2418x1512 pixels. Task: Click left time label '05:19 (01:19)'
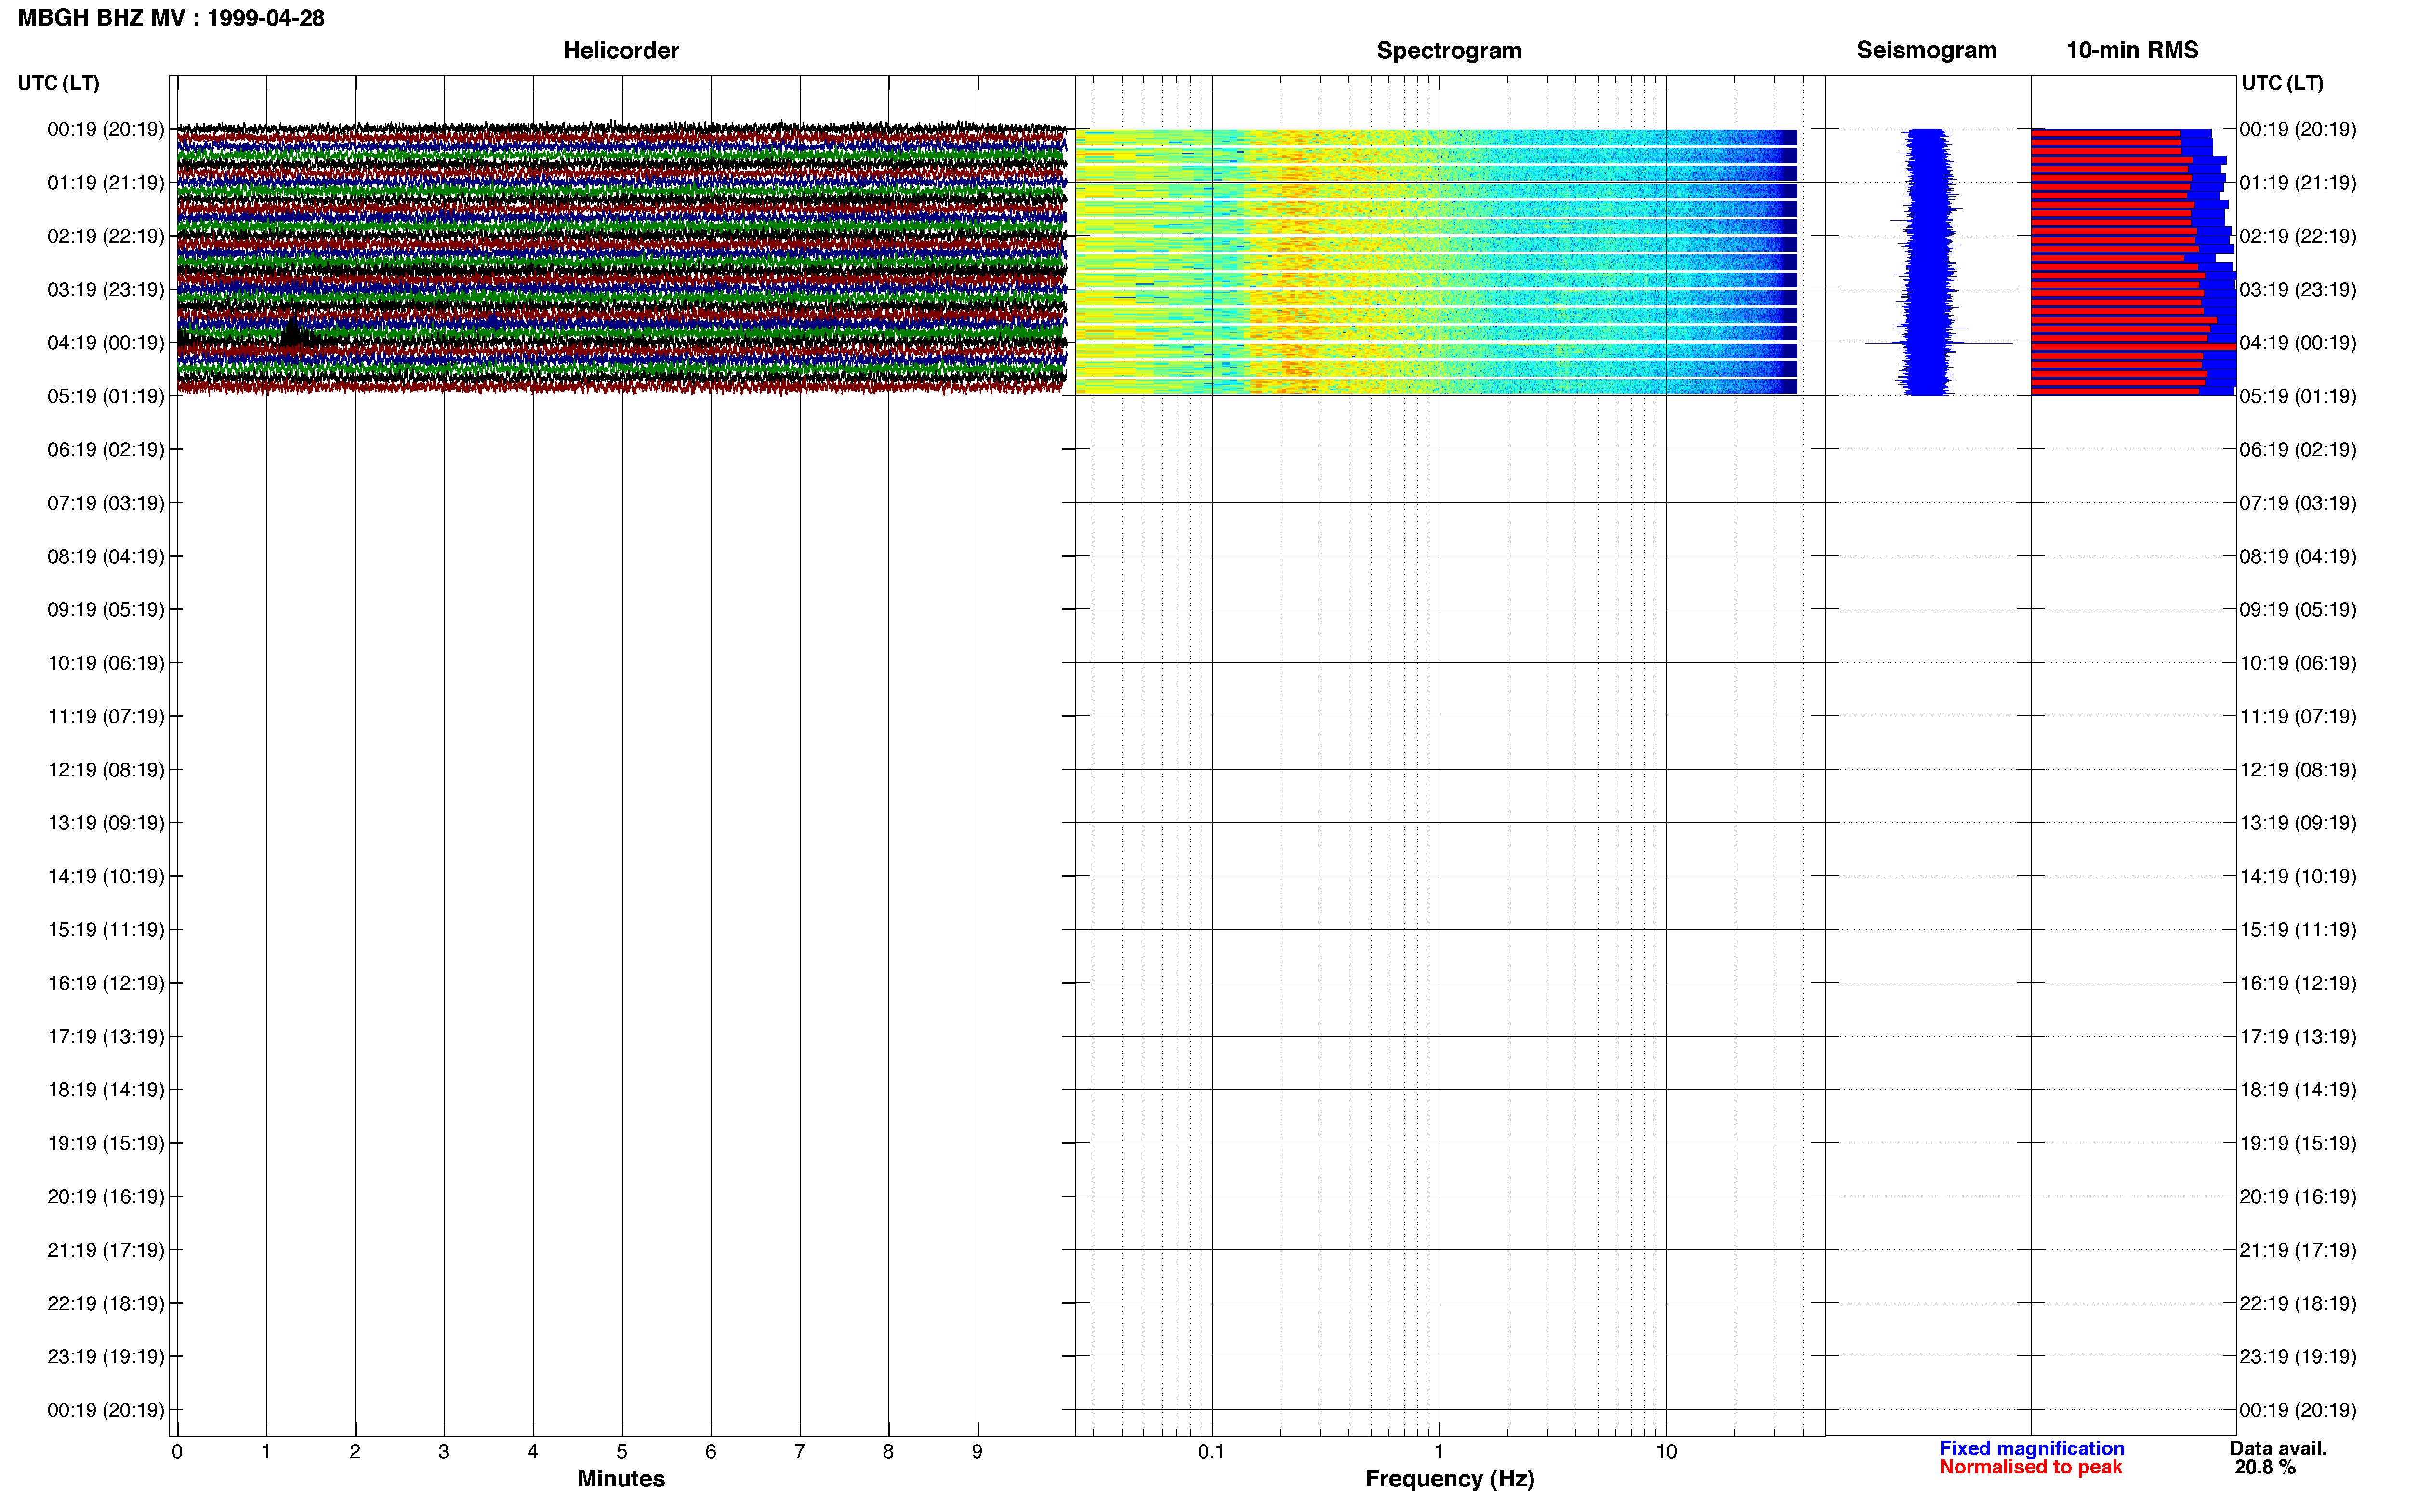[106, 396]
